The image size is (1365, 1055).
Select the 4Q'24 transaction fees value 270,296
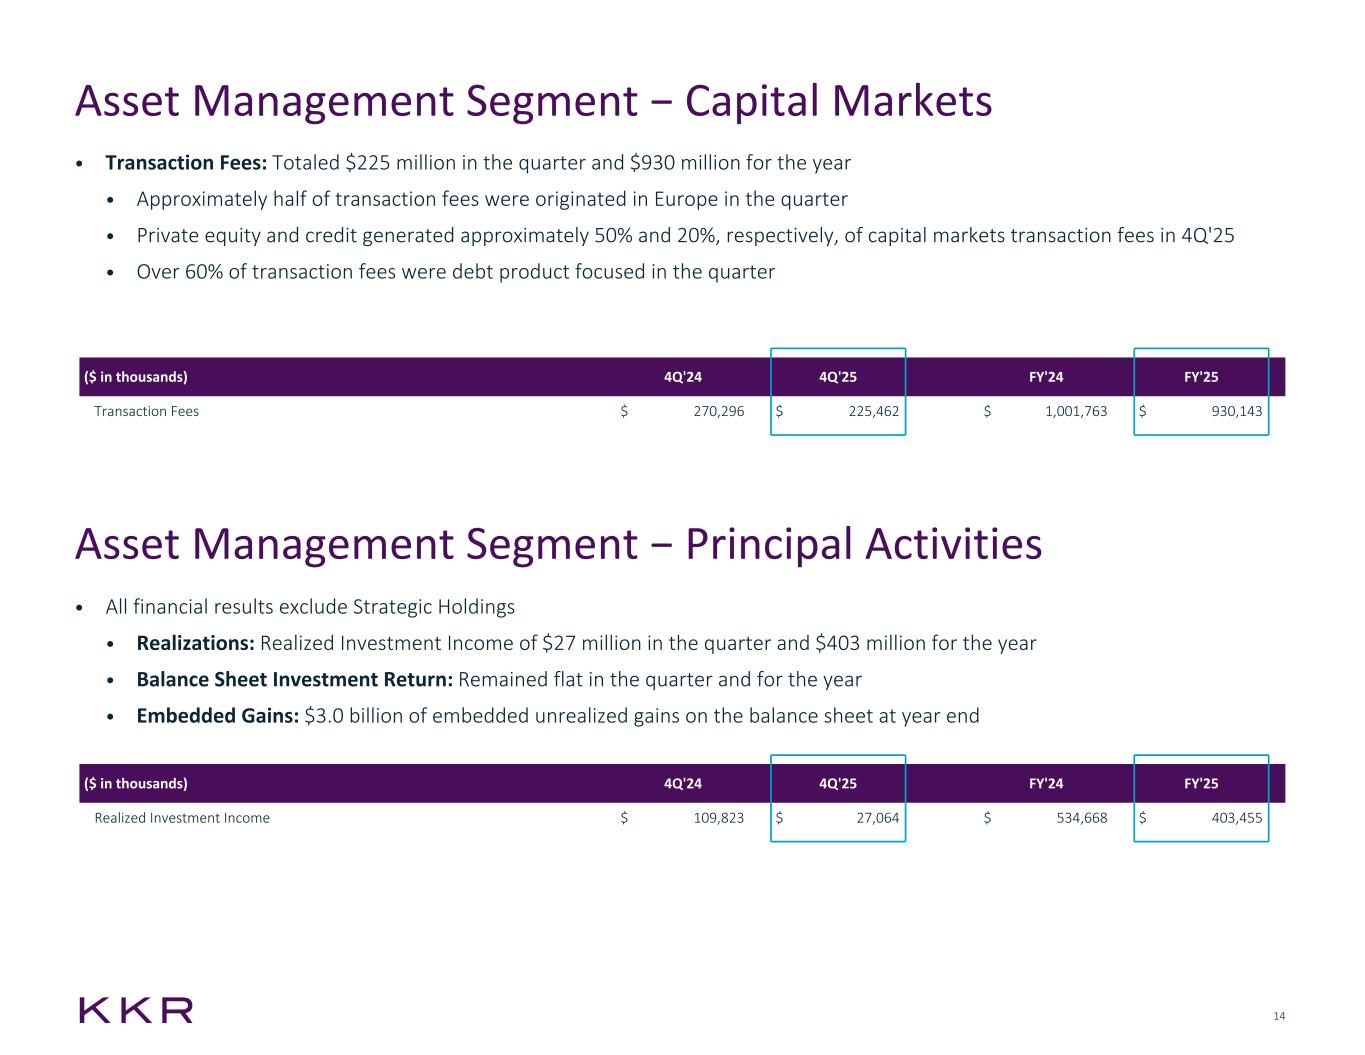[x=718, y=411]
